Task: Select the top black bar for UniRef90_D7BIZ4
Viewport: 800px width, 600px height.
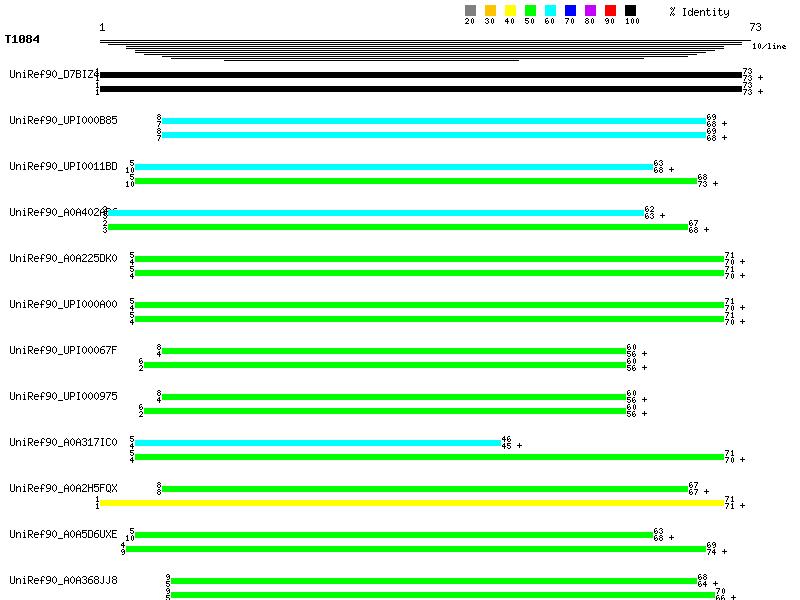Action: point(420,75)
